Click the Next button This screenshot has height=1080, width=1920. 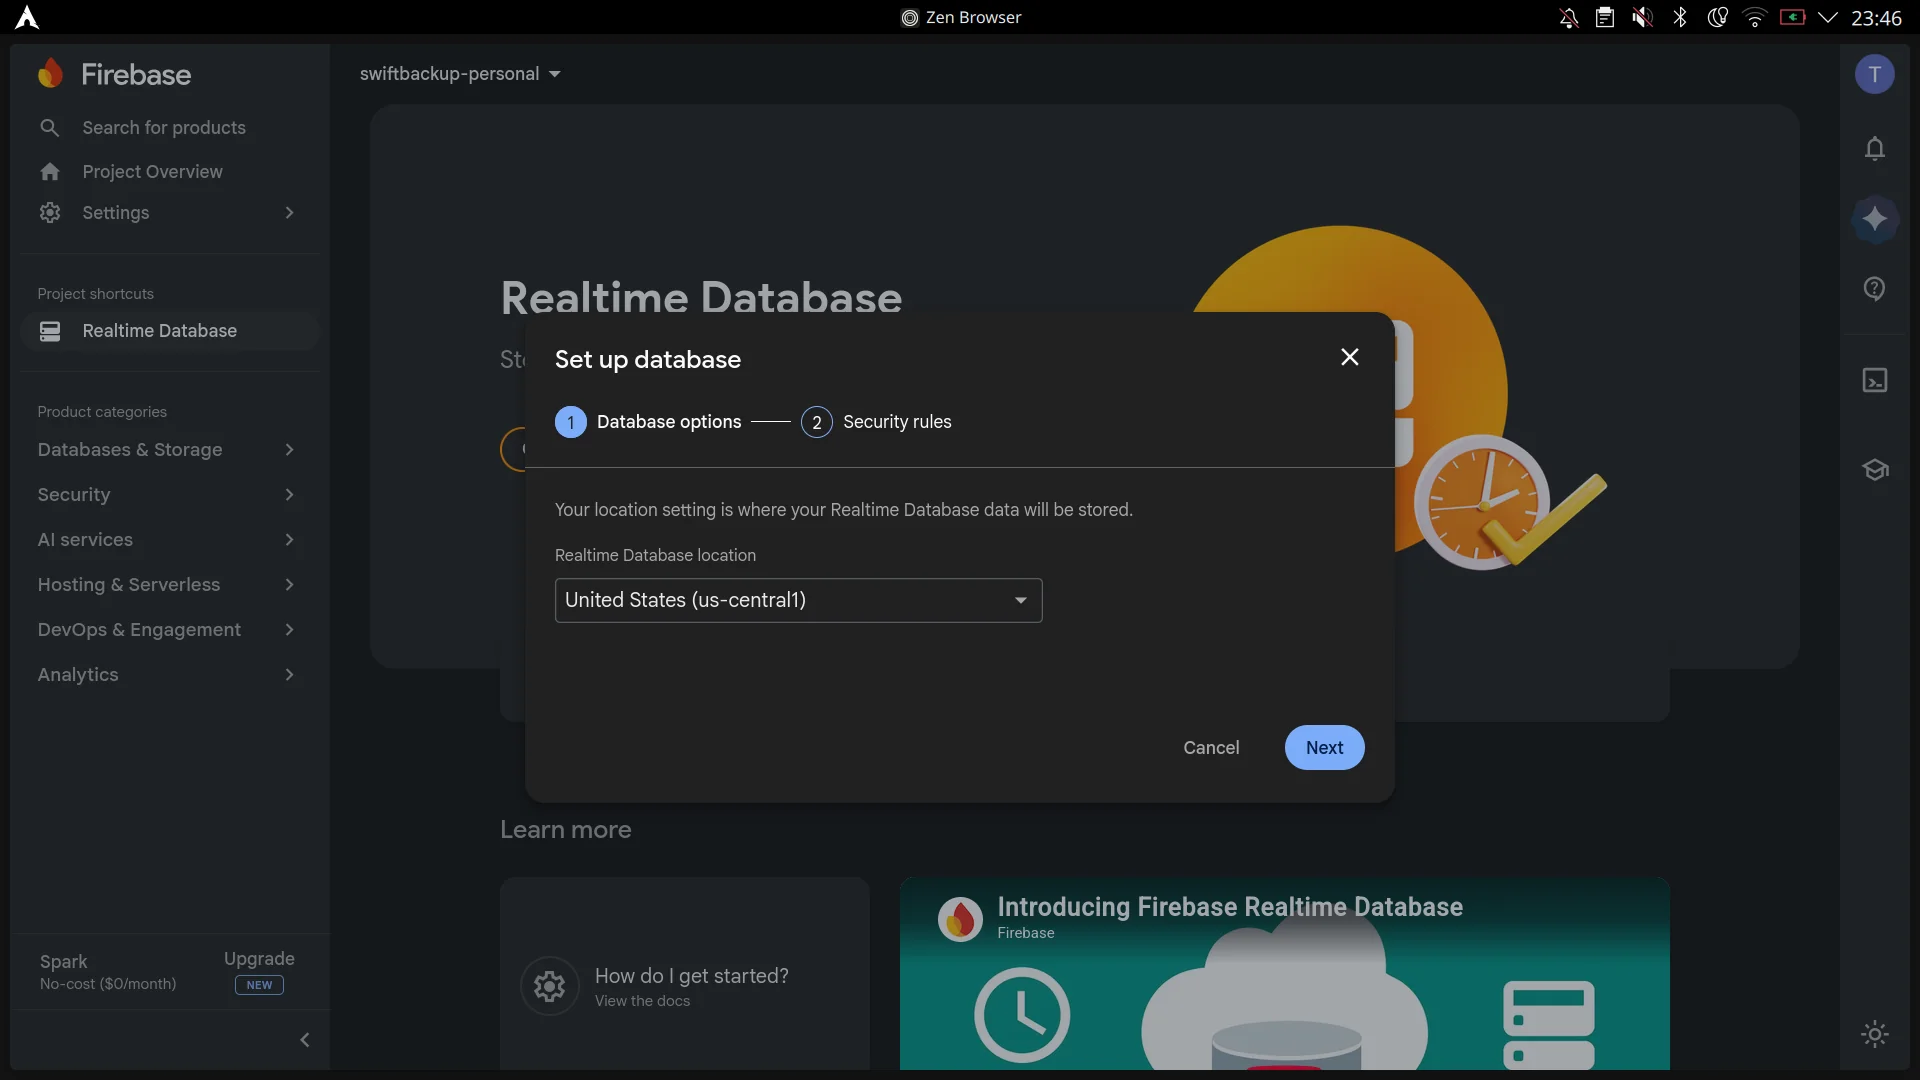point(1324,747)
